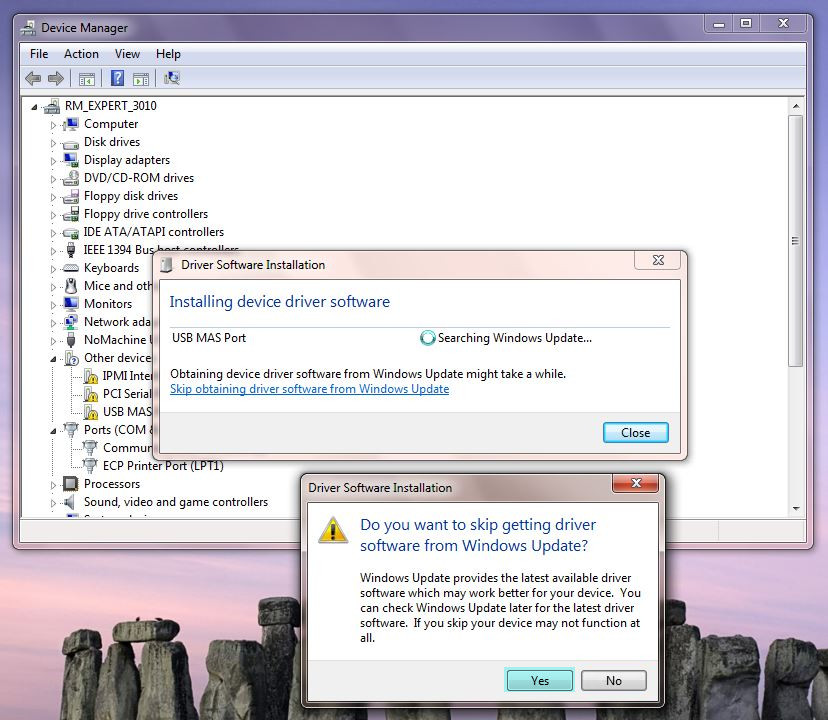Open the File menu
828x720 pixels.
point(39,54)
